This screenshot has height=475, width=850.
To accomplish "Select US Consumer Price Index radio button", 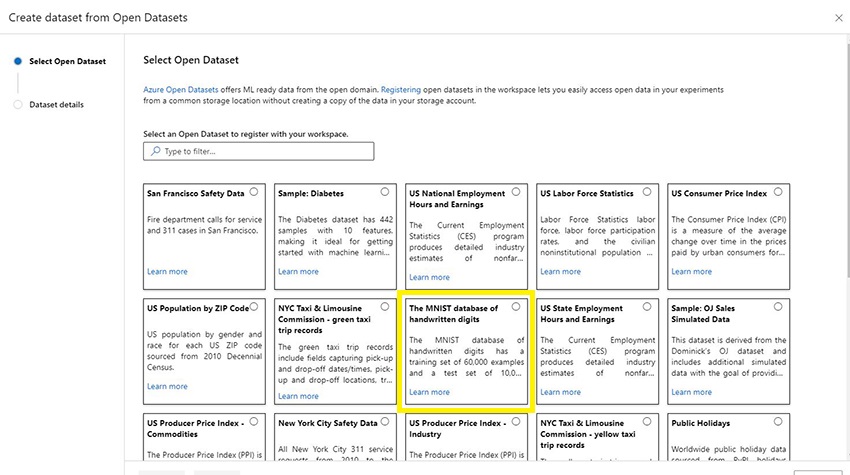I will [778, 192].
